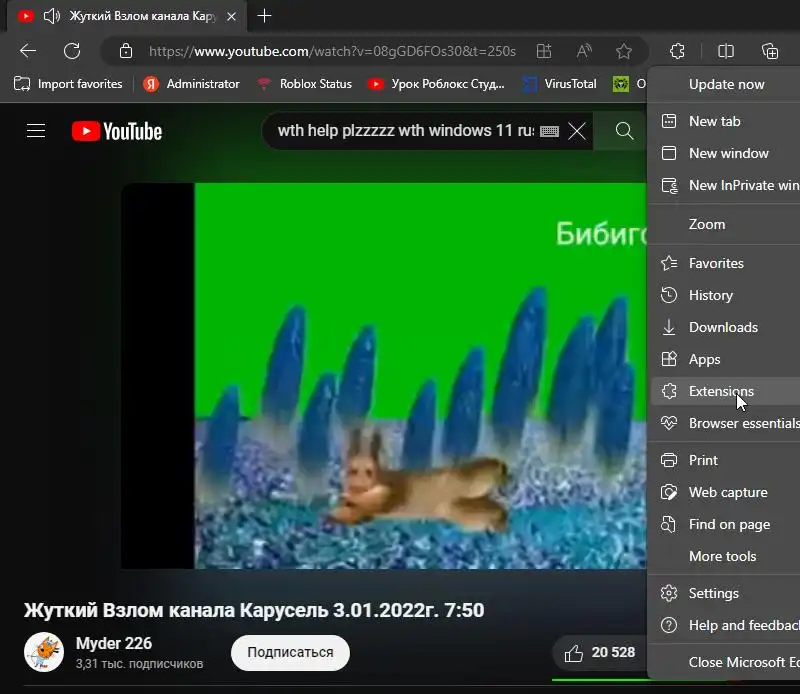Choose Print in the menu
The image size is (800, 694).
pyautogui.click(x=726, y=461)
